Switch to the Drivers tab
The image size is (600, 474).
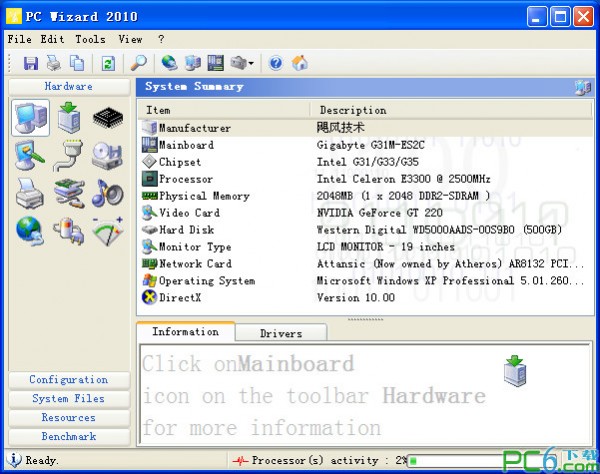pos(281,333)
